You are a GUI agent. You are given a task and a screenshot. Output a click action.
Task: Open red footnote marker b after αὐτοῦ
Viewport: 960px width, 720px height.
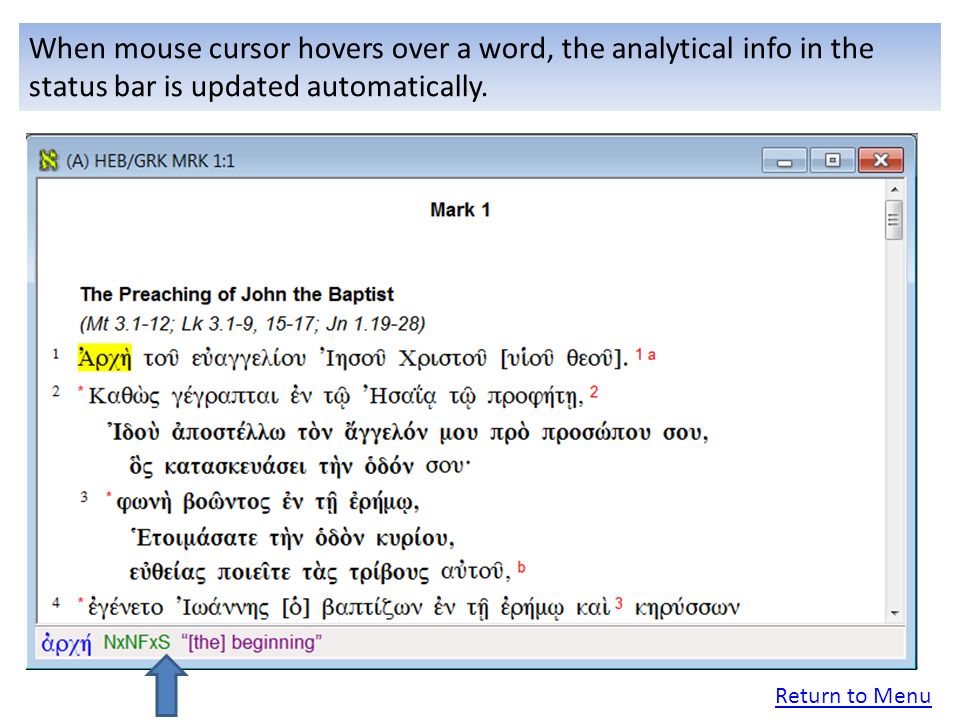point(522,567)
